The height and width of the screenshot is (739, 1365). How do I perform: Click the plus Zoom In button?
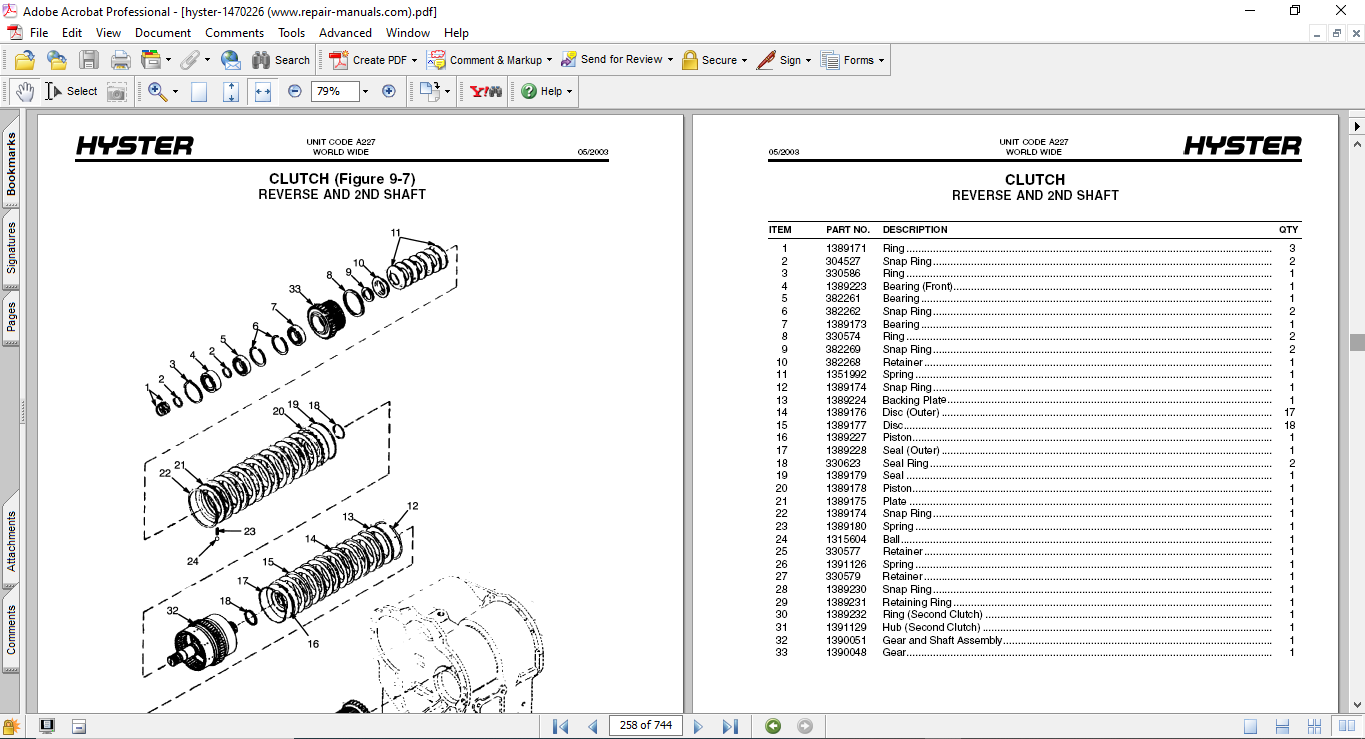(389, 91)
